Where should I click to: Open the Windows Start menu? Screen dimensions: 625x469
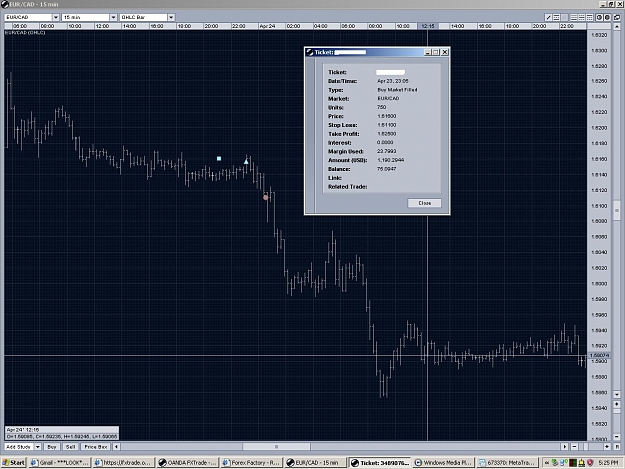pos(14,463)
